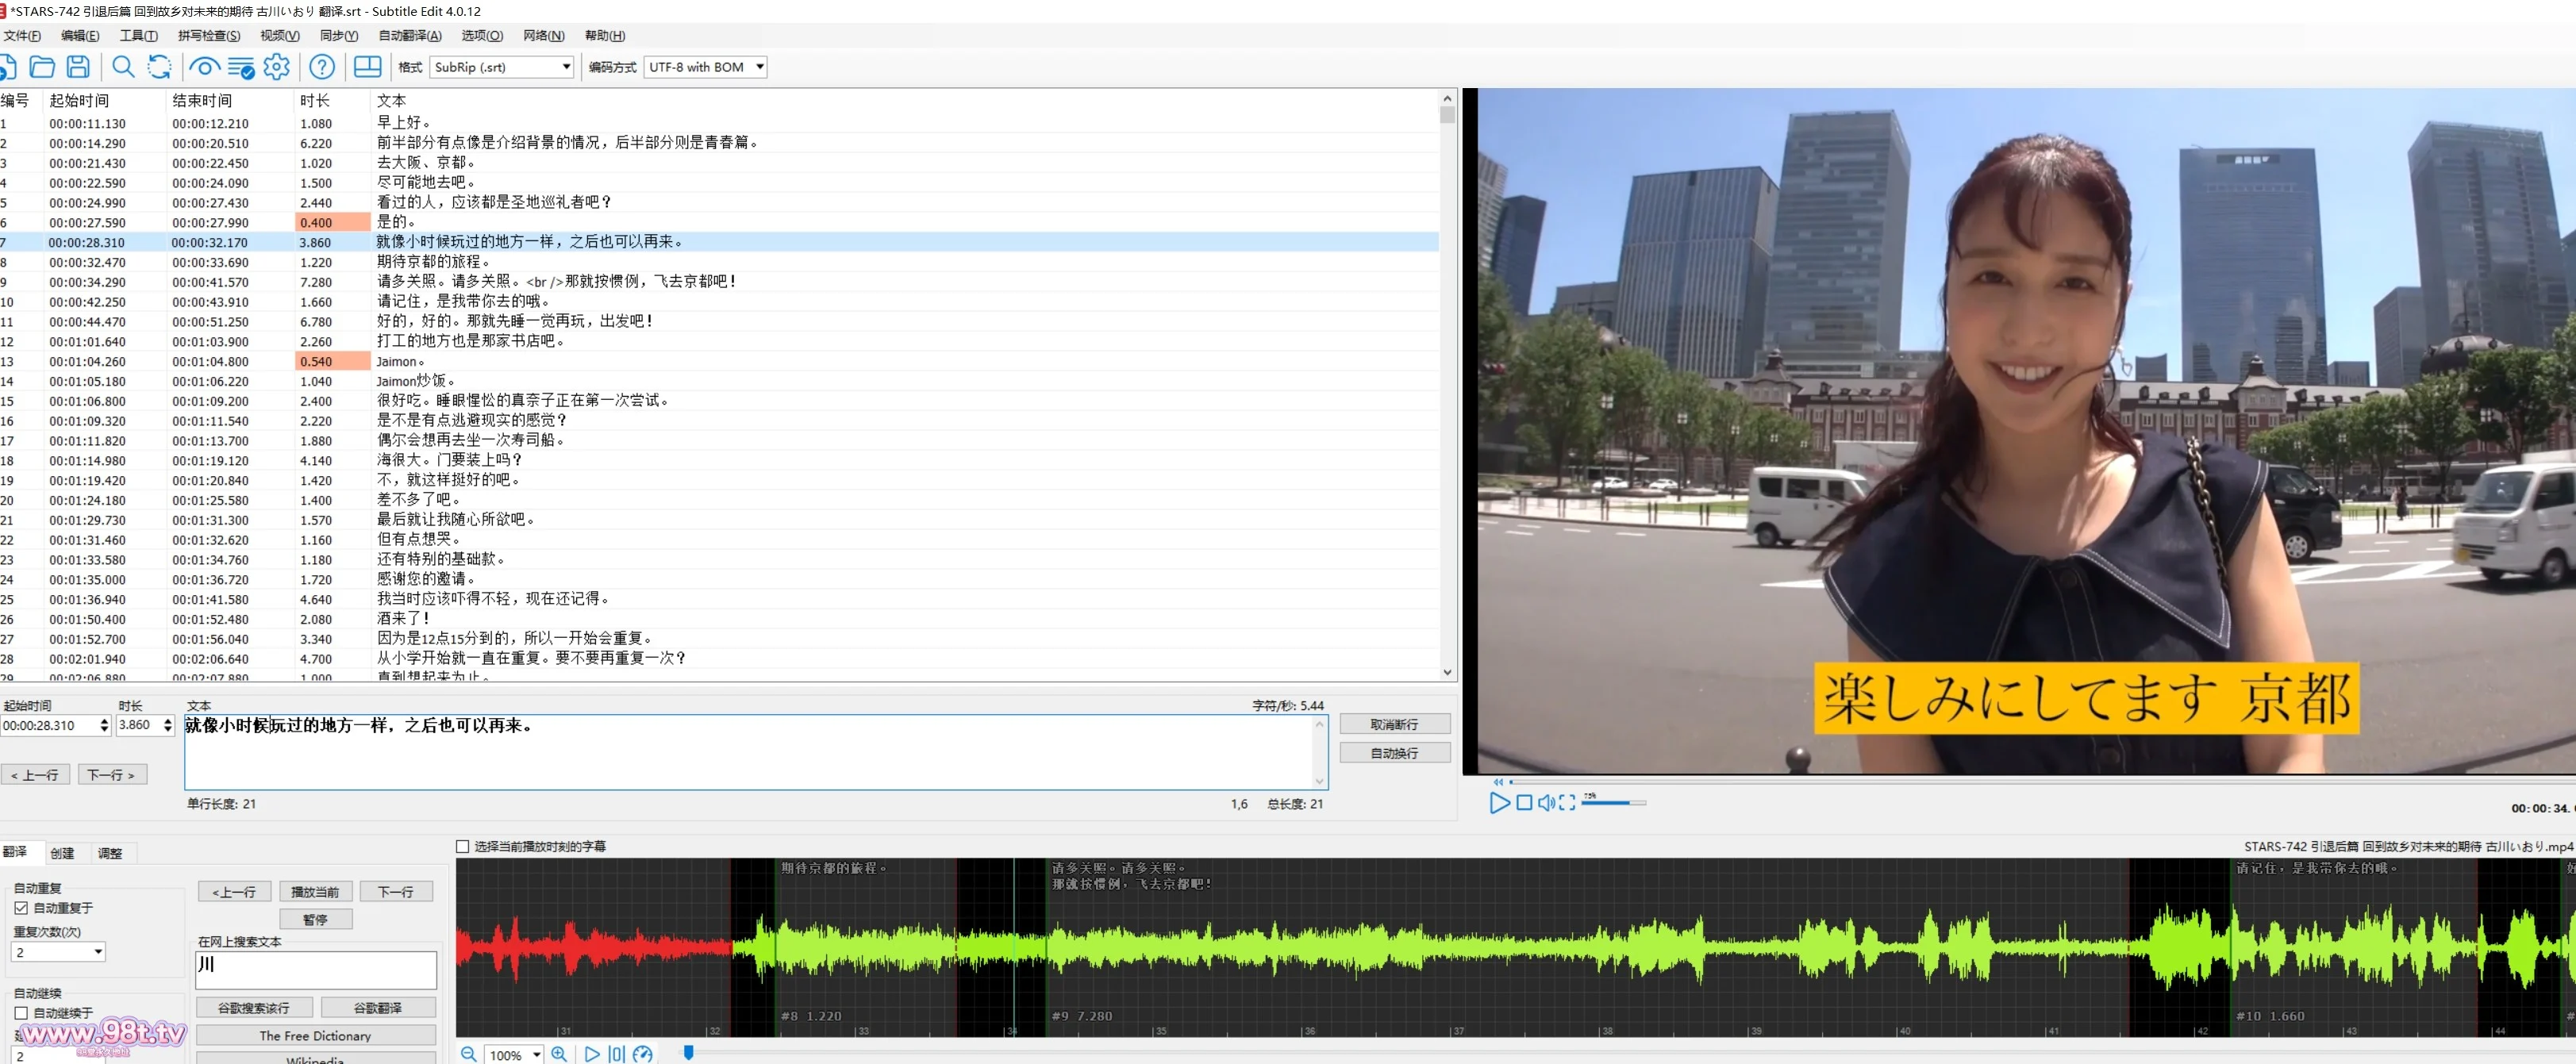Click the 自动换行 button
The image size is (2576, 1064).
pyautogui.click(x=1394, y=753)
